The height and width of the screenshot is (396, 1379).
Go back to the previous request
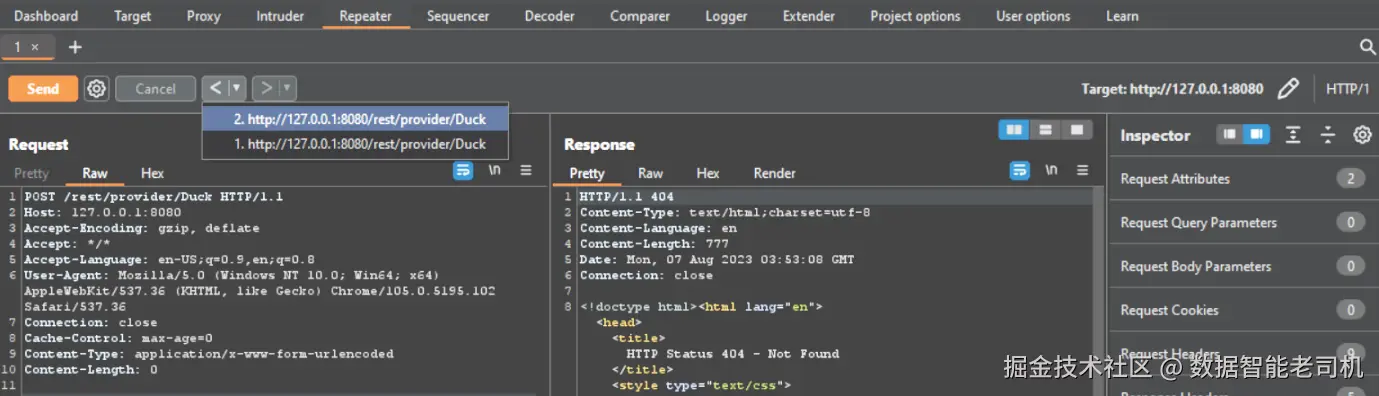pos(215,88)
